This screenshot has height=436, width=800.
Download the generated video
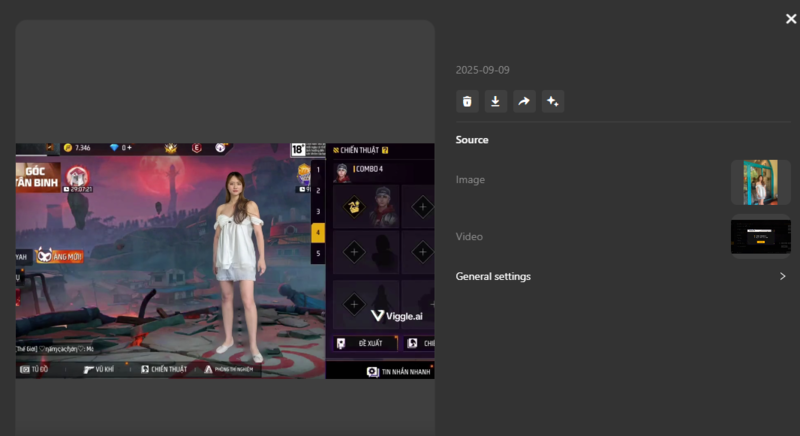[495, 101]
